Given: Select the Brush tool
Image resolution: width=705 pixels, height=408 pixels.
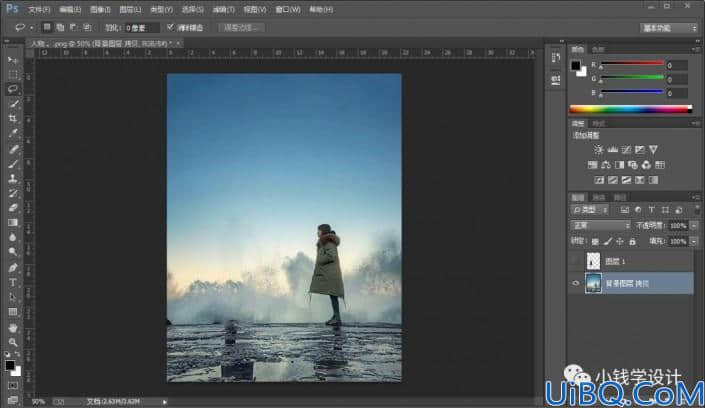Looking at the screenshot, I should [x=13, y=163].
